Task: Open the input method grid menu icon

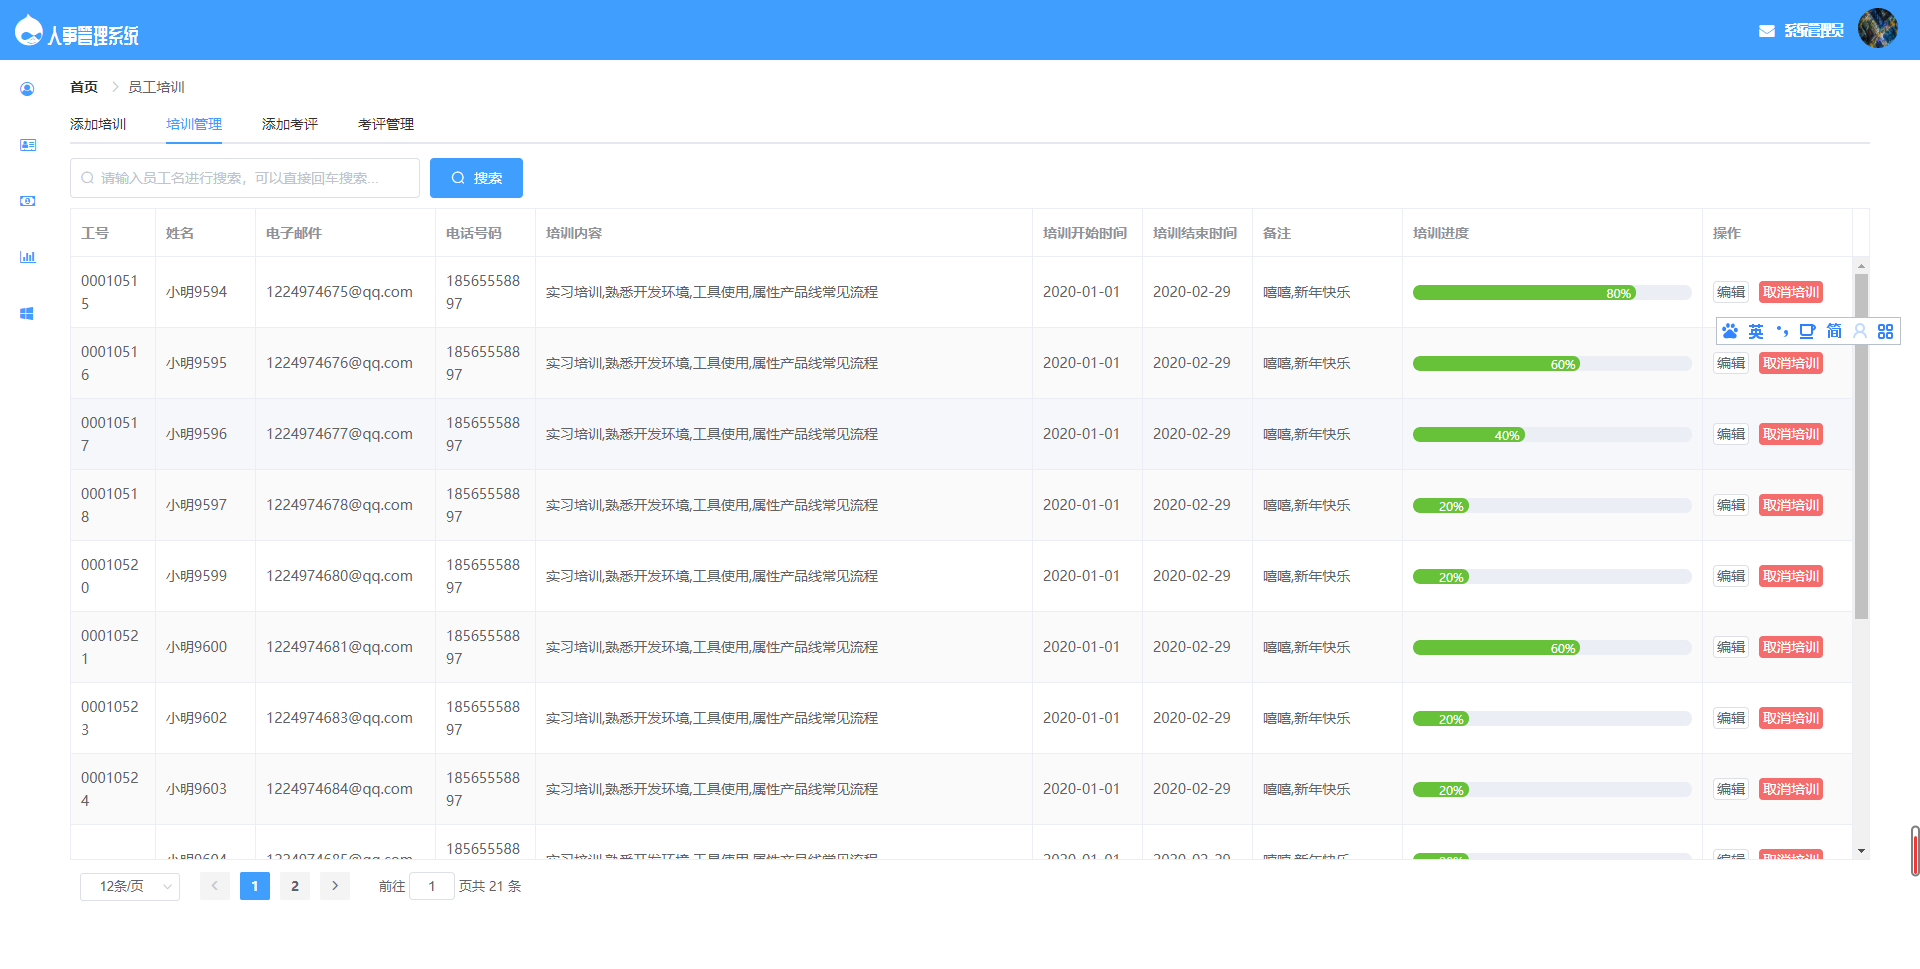Action: click(x=1886, y=331)
